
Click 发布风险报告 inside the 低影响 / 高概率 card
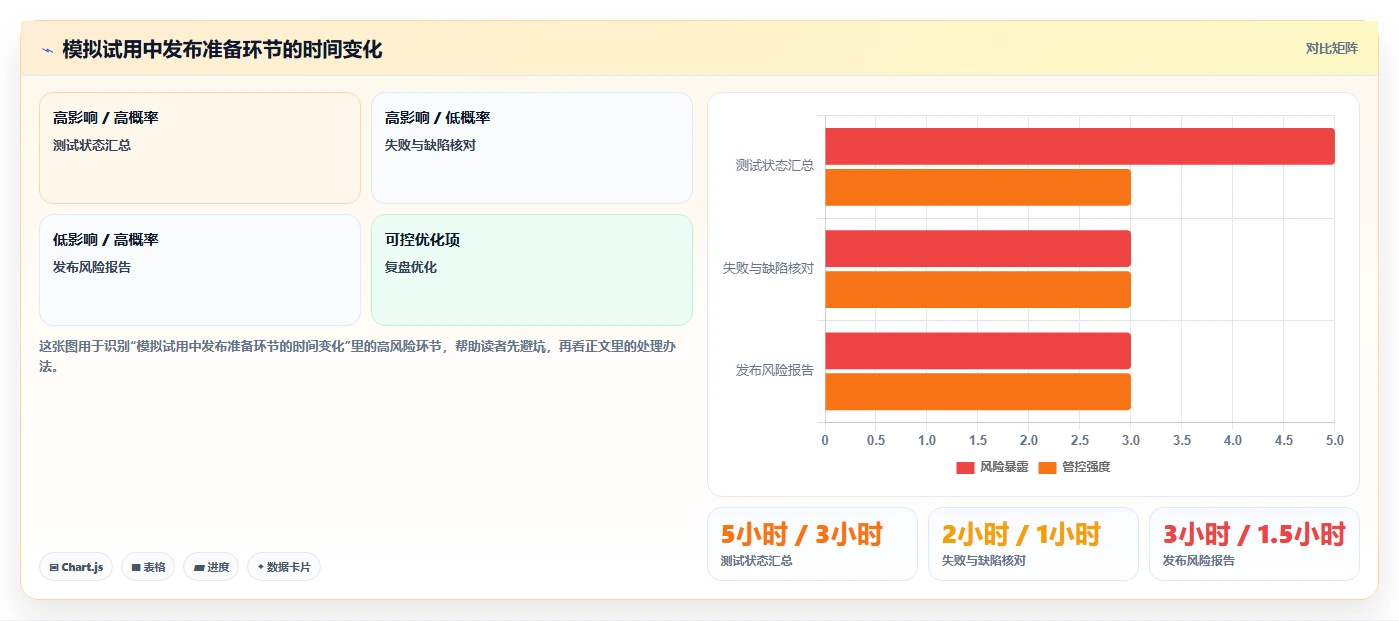[92, 267]
